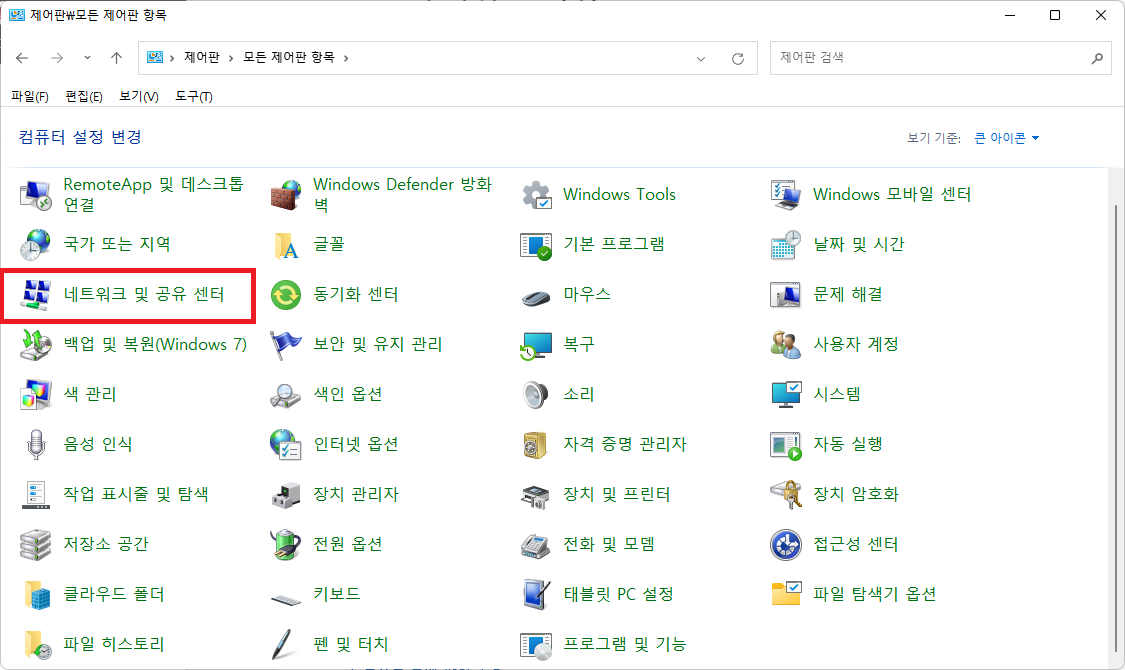
Task: Click the 펜 및 터치 pen icon
Action: coord(284,644)
